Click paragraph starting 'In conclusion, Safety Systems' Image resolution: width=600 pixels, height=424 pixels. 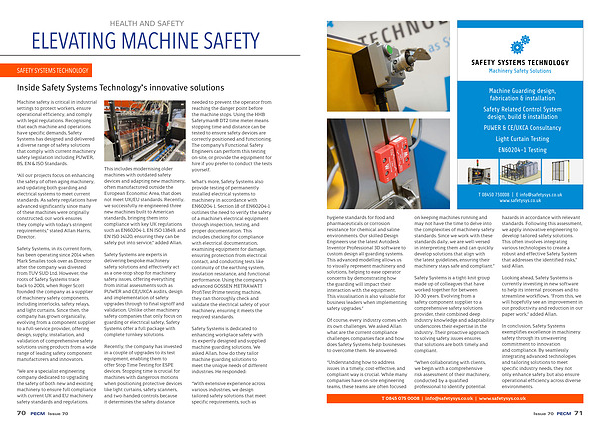click(x=542, y=356)
